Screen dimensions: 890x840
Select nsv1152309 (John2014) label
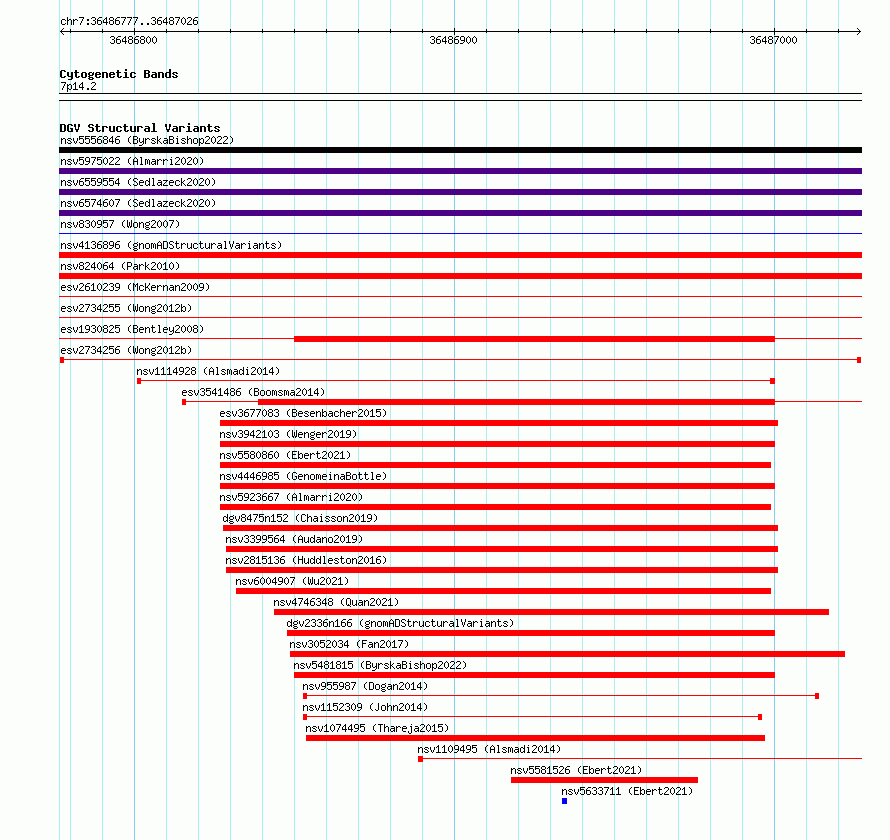point(365,707)
